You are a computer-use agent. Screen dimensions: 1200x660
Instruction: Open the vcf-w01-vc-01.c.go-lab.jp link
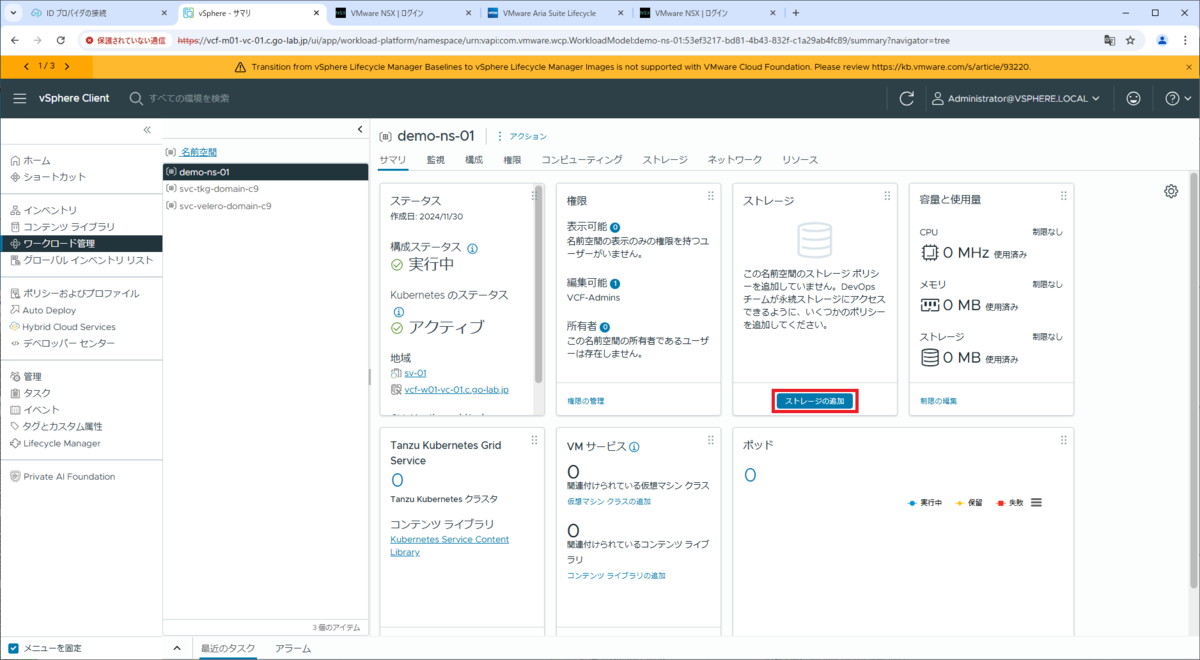point(456,389)
